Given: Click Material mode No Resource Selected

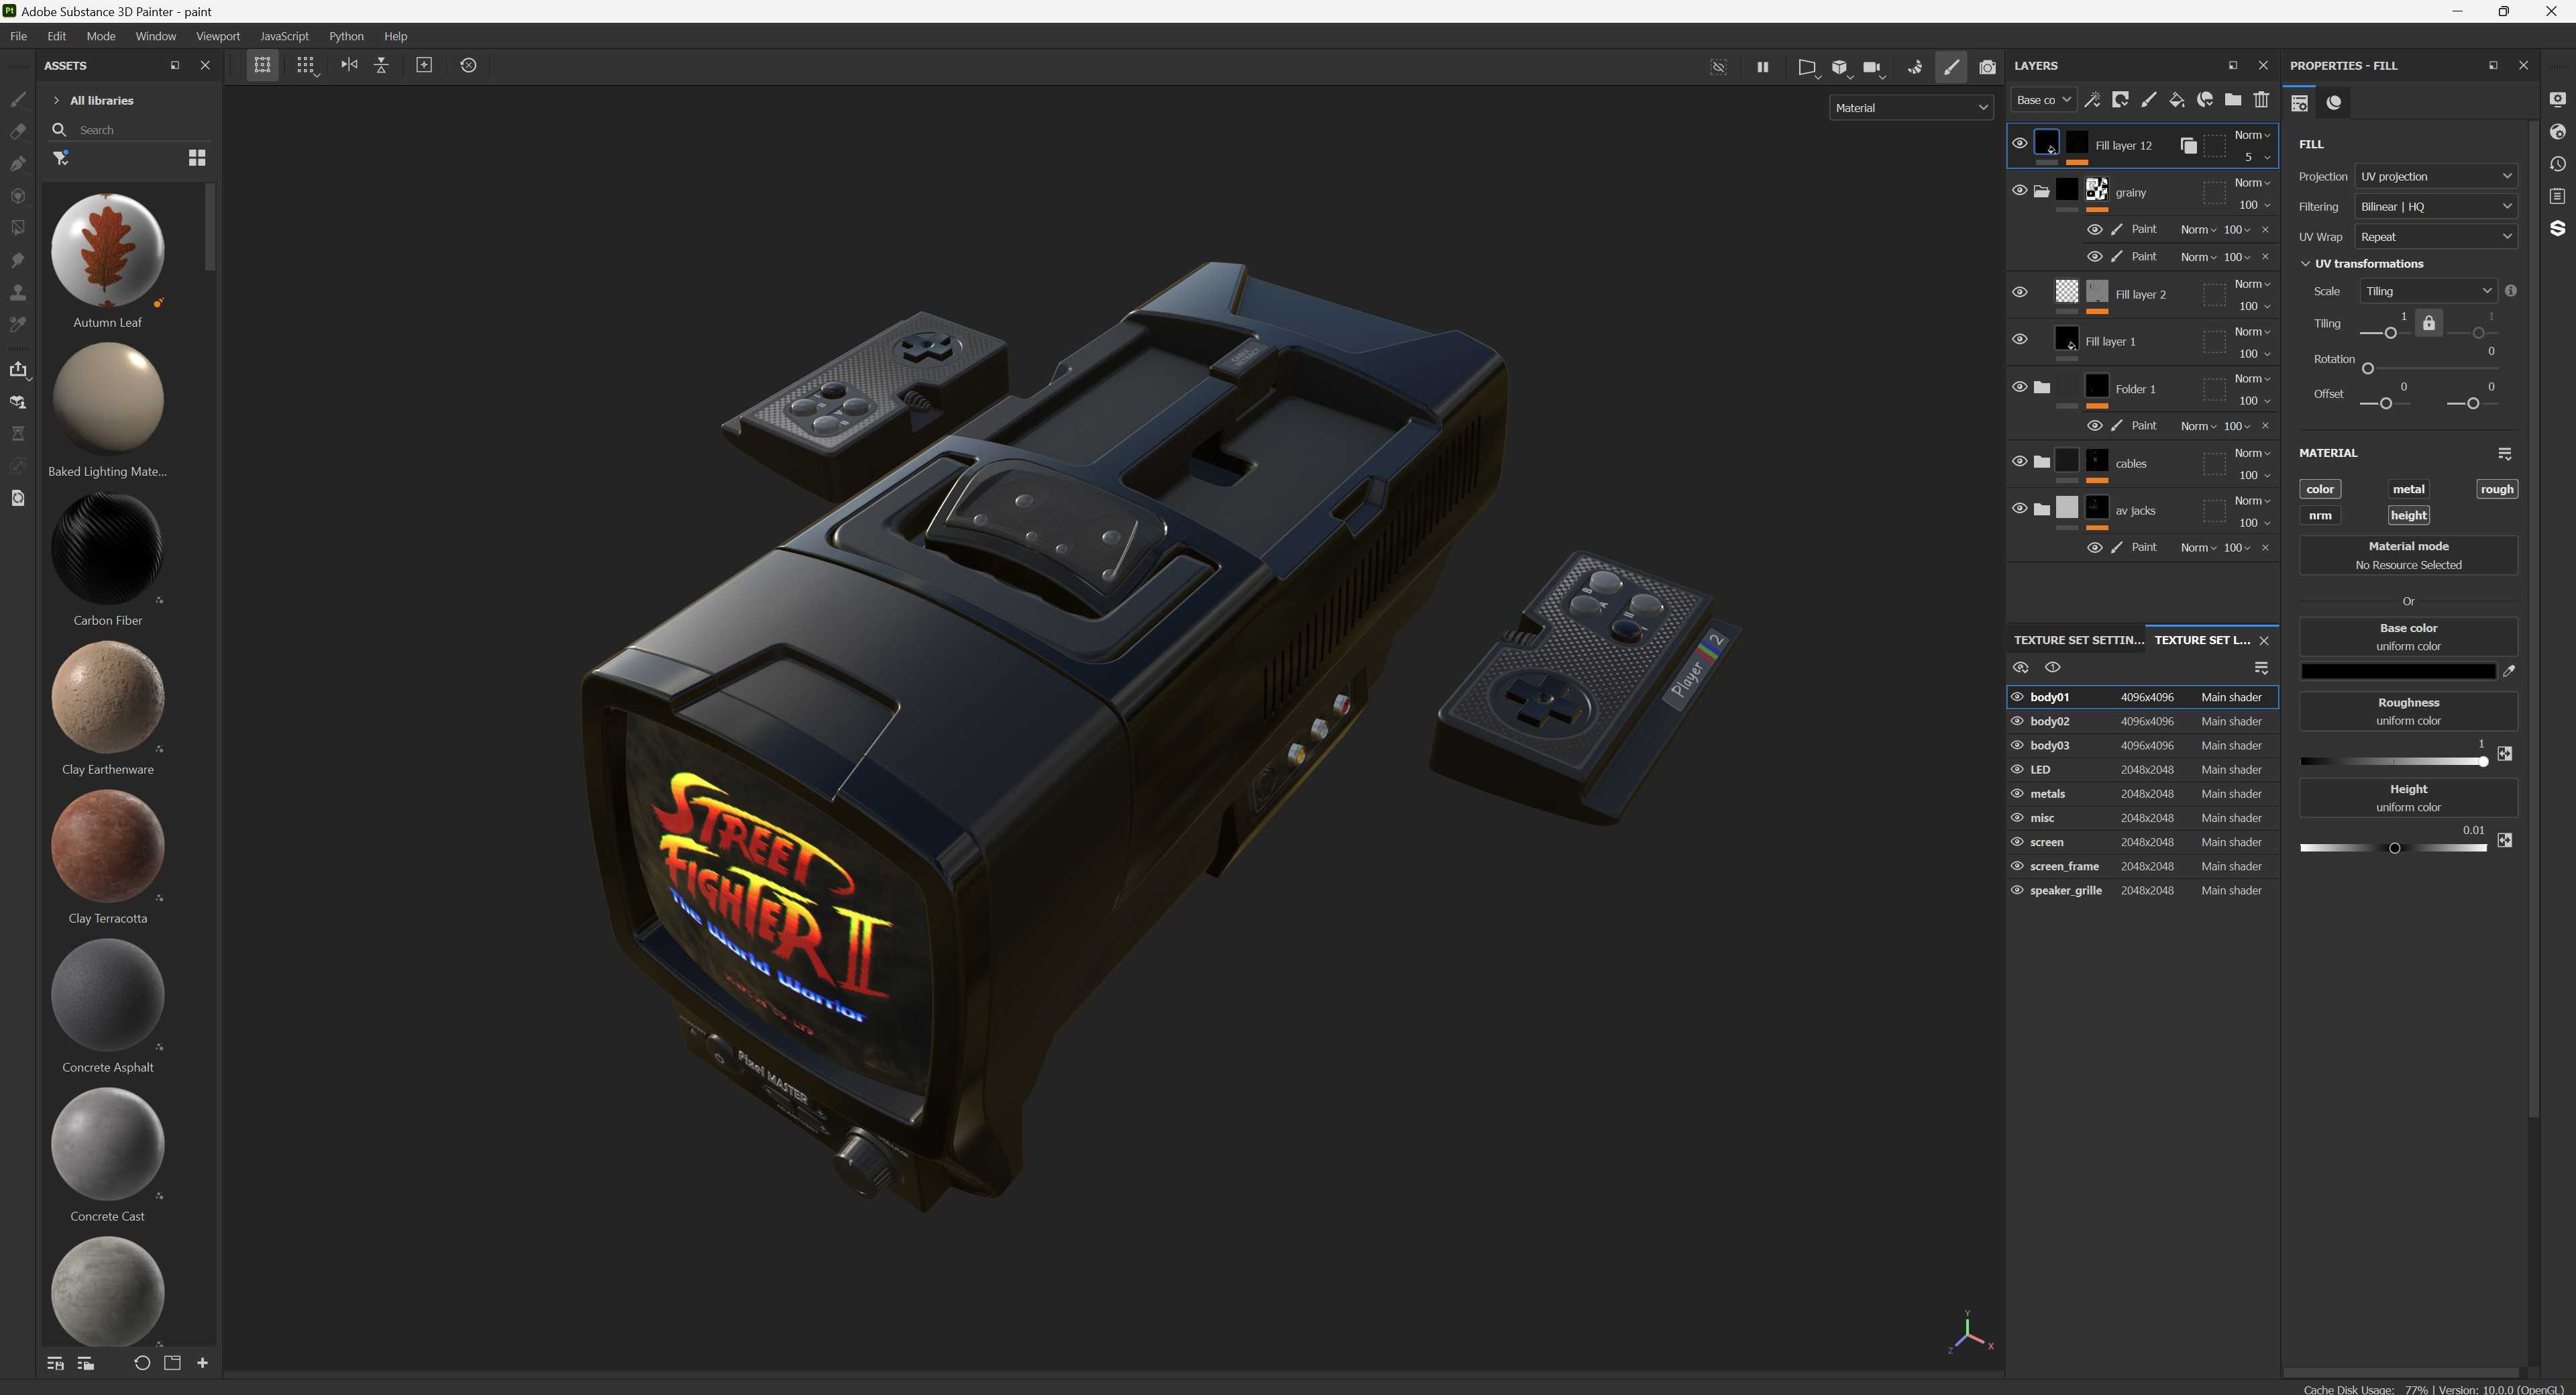Looking at the screenshot, I should 2408,555.
